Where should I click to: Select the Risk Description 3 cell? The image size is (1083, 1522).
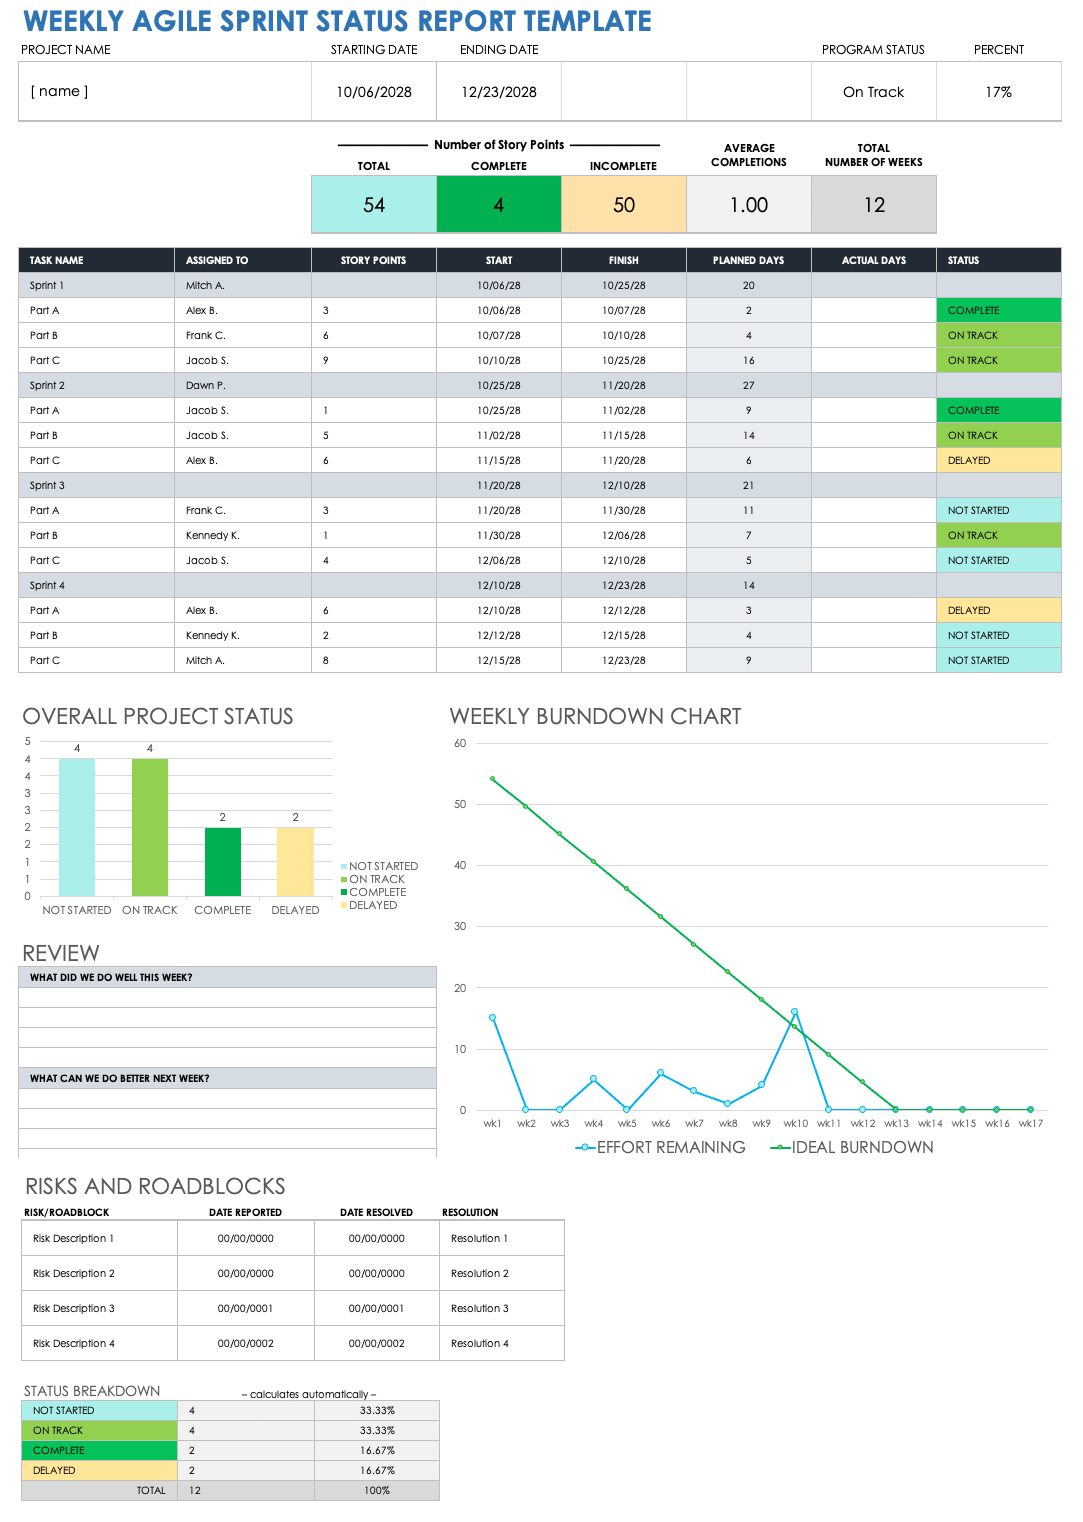tap(99, 1308)
